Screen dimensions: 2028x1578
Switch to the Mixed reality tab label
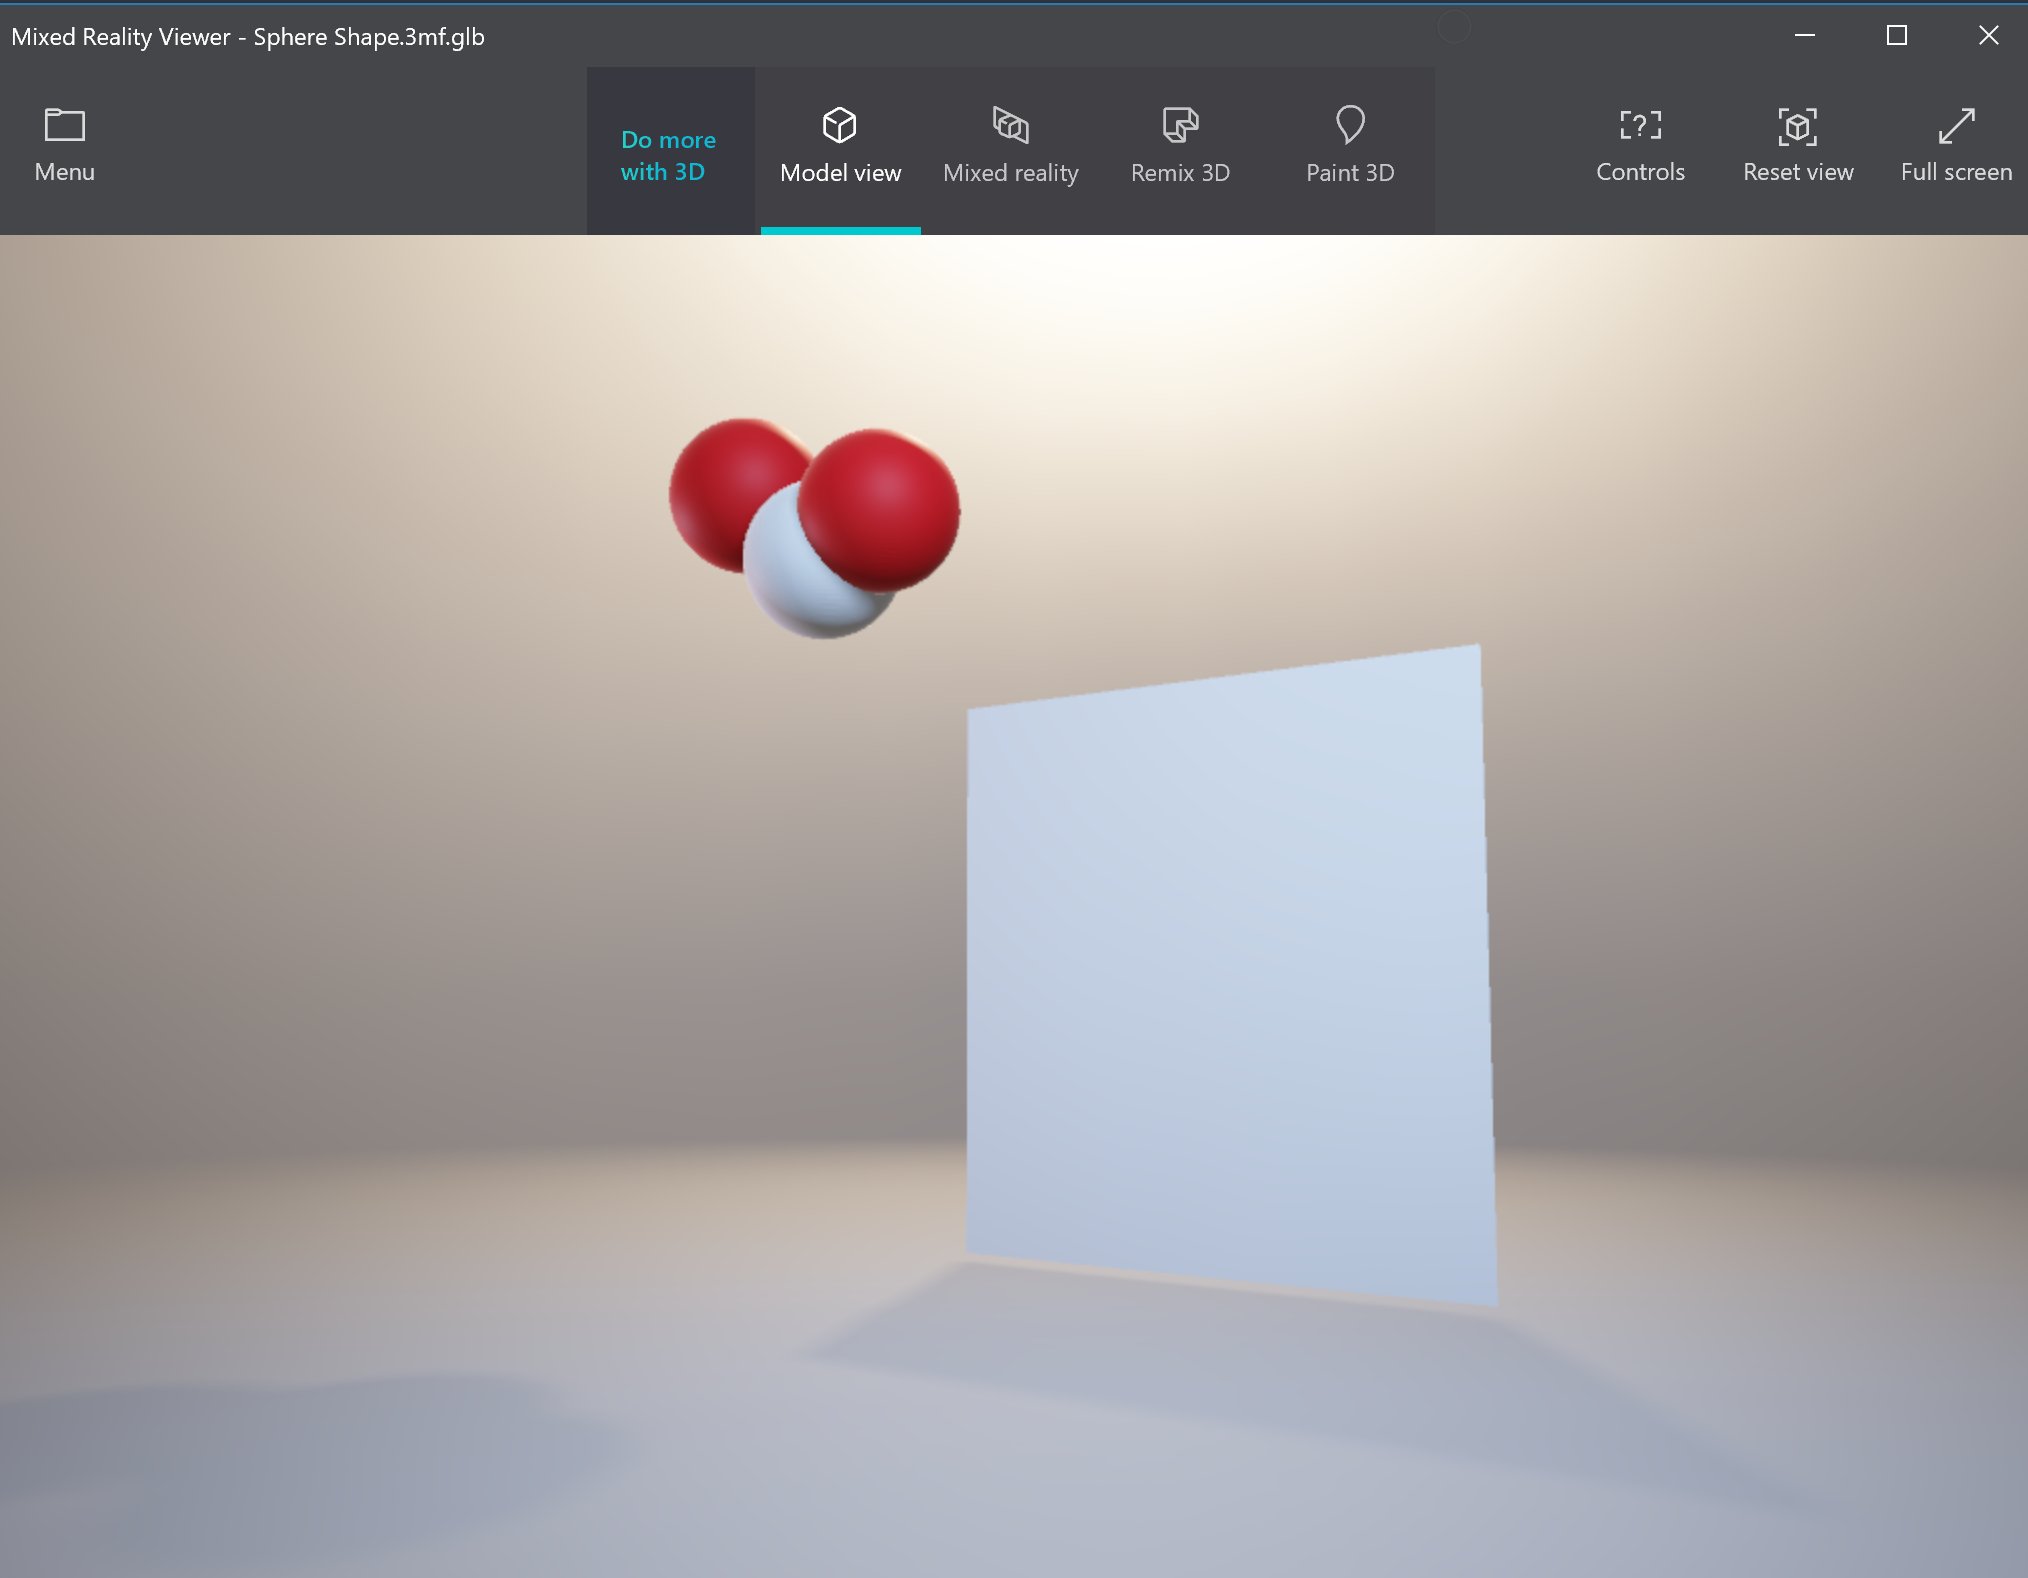tap(1010, 173)
